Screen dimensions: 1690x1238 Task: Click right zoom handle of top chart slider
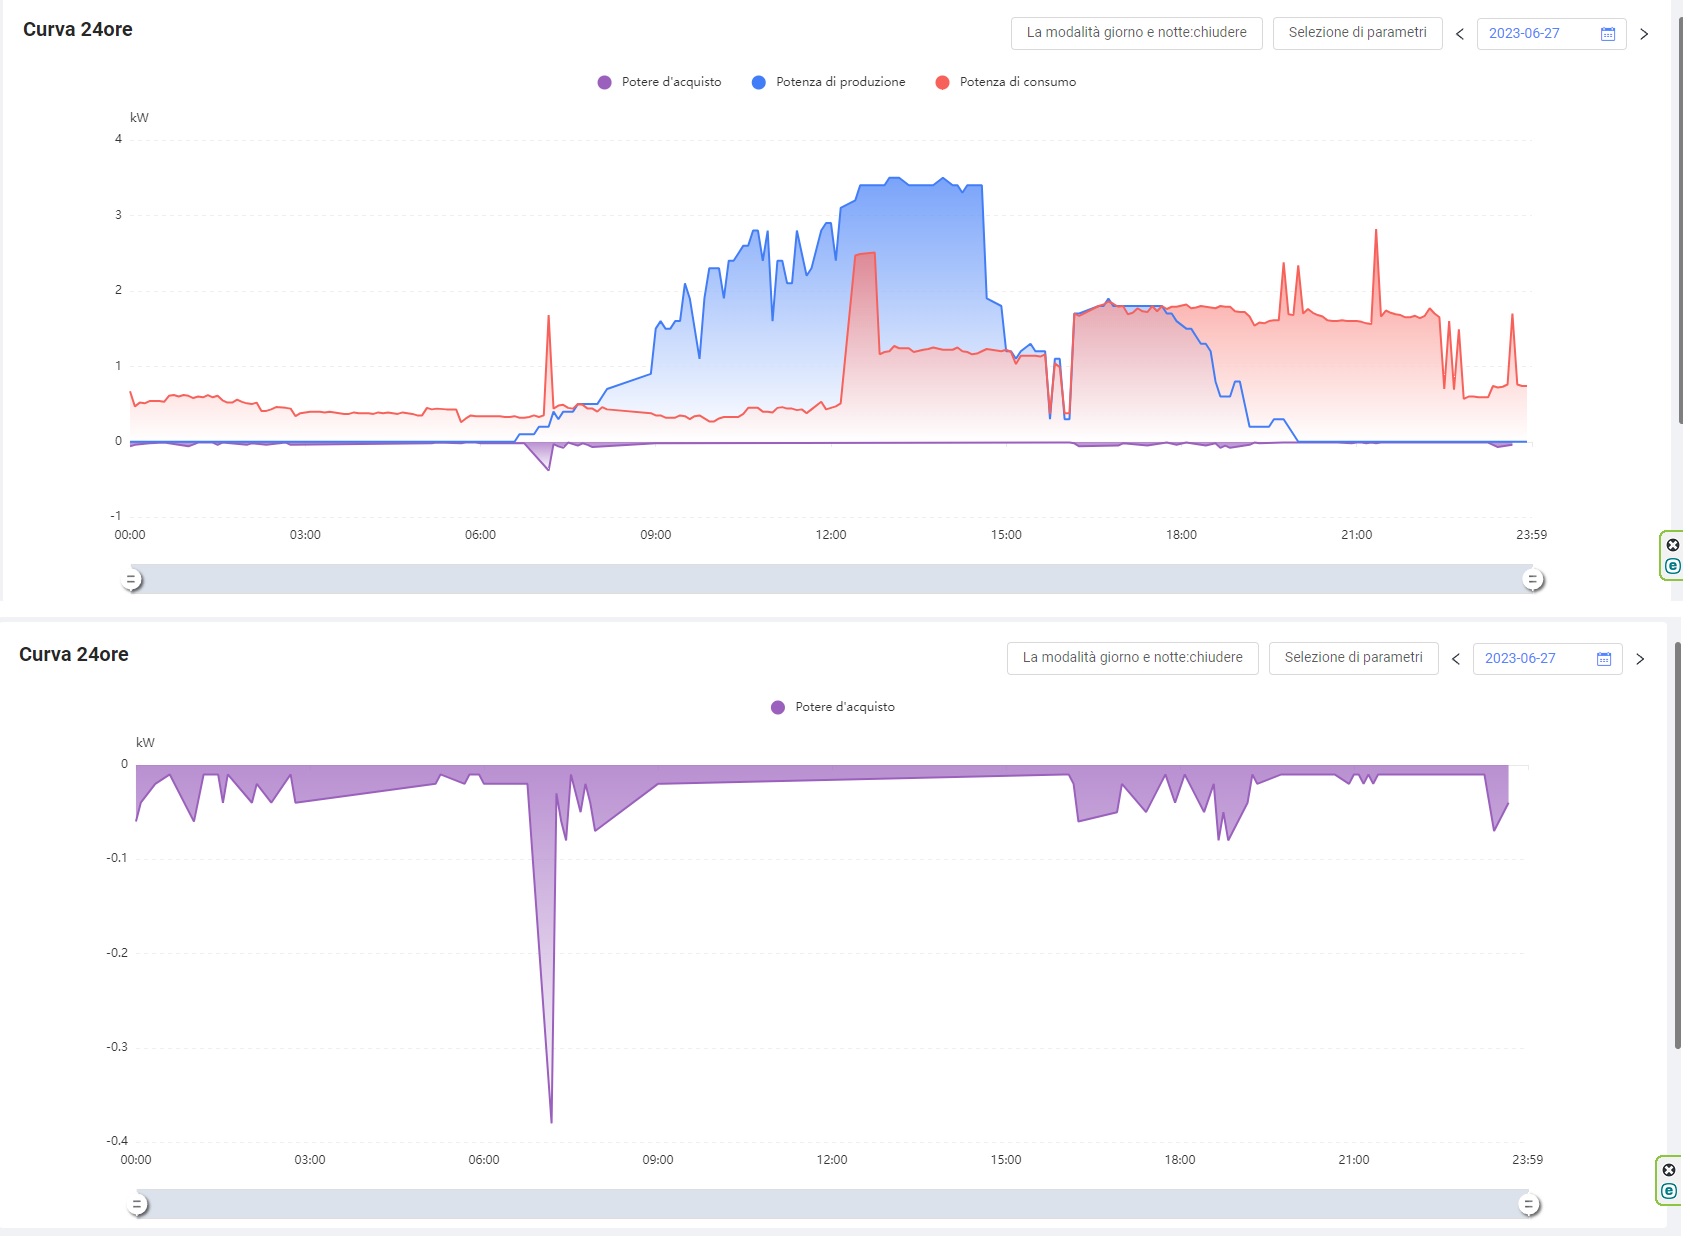pos(1532,580)
